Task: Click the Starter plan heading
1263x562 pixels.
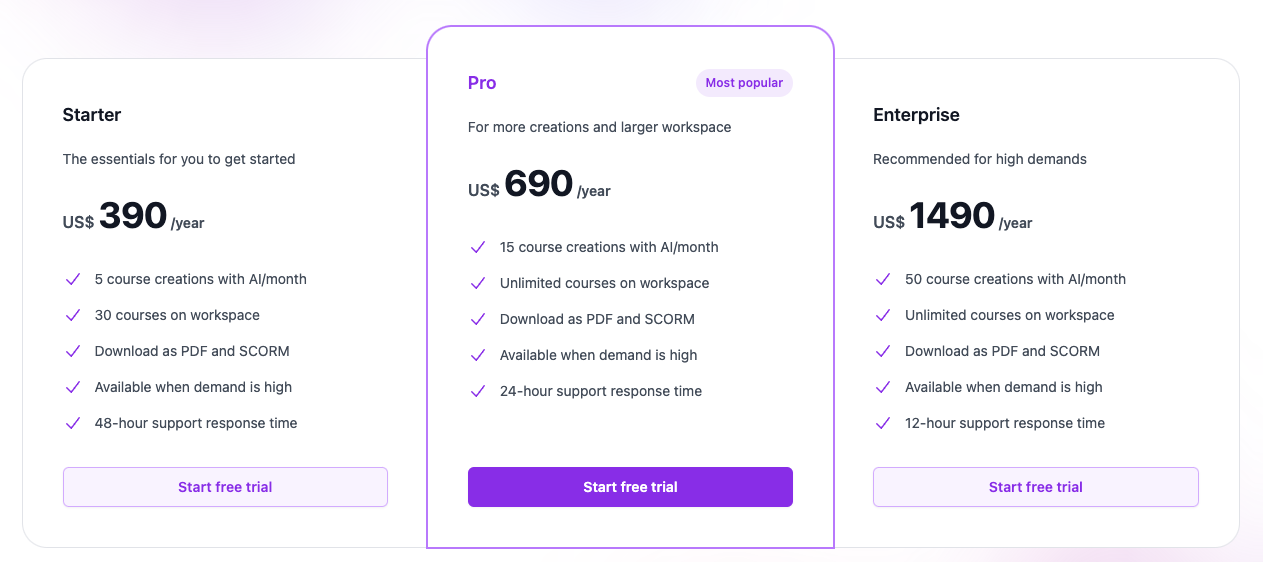Action: (92, 115)
